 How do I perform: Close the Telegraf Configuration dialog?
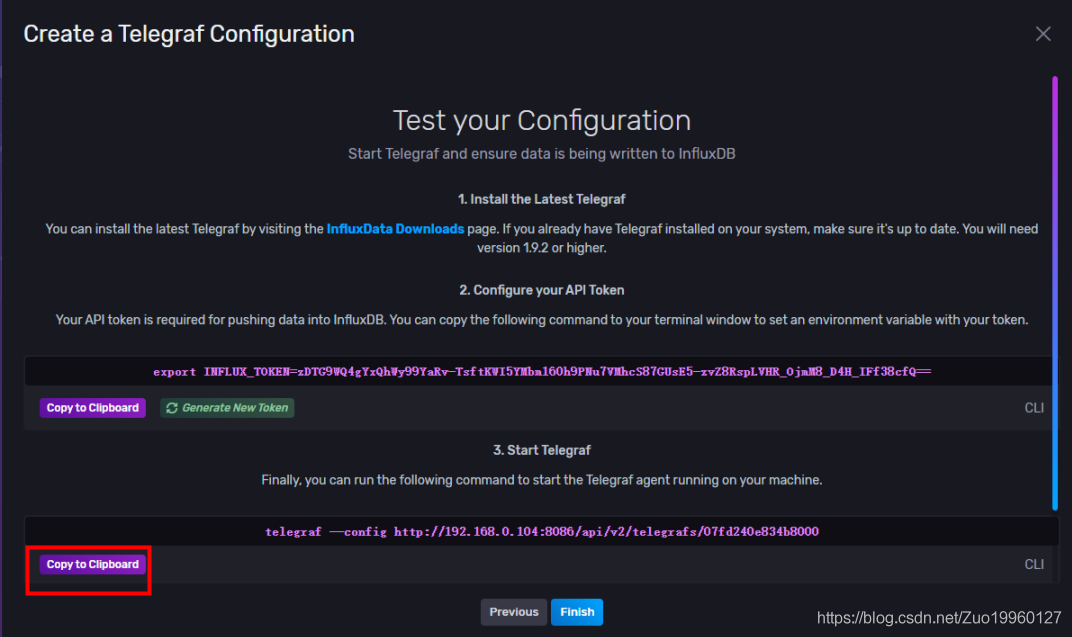[1043, 33]
